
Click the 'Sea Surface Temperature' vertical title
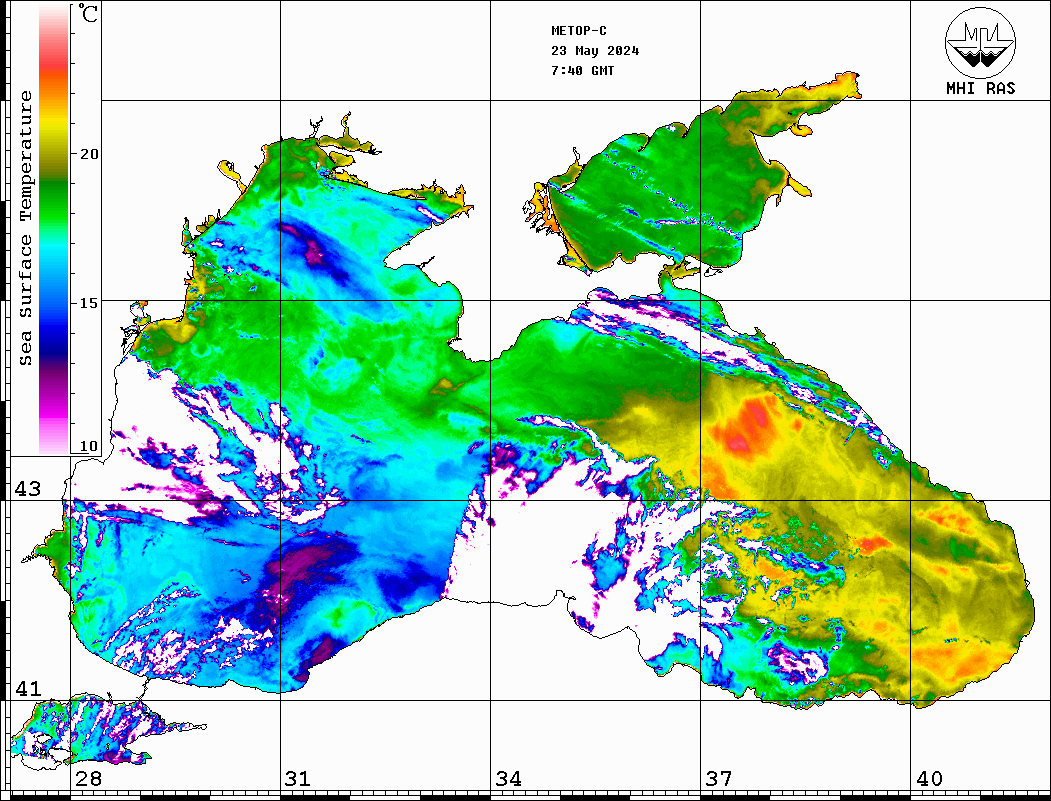point(25,229)
